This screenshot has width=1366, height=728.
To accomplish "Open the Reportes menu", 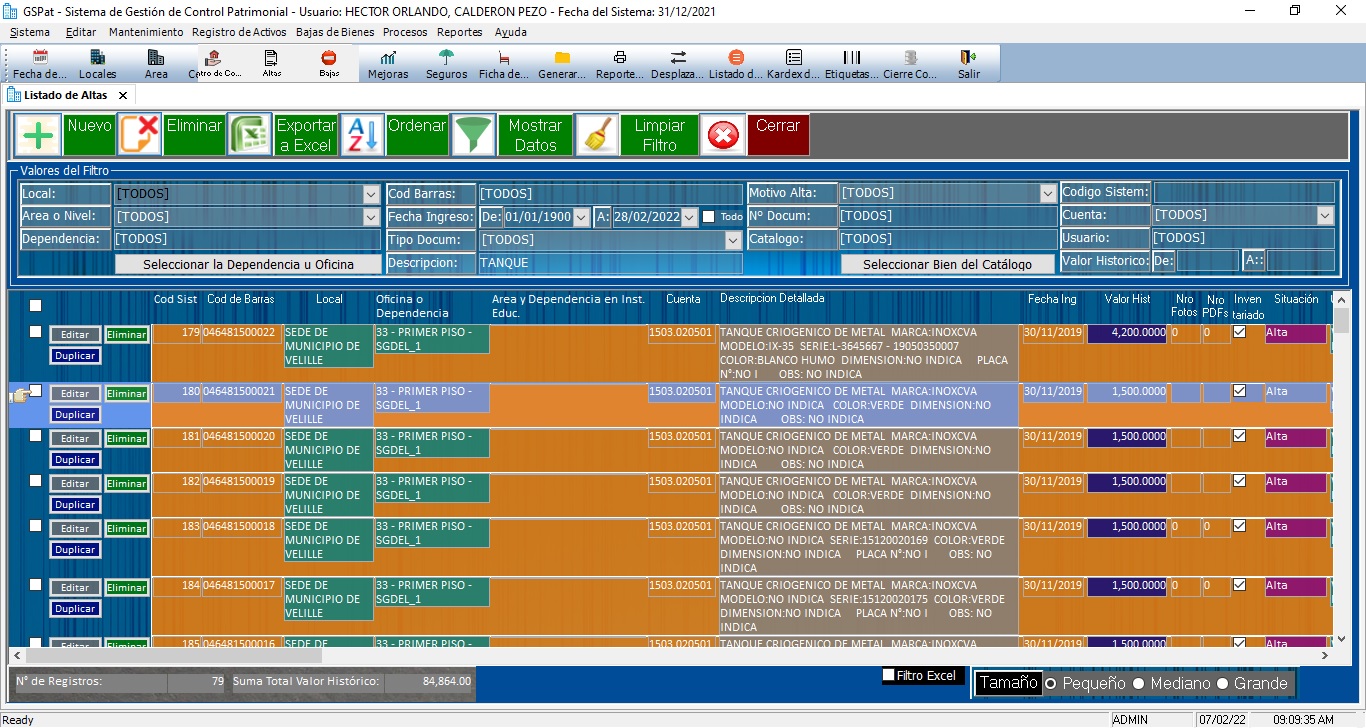I will pos(460,32).
